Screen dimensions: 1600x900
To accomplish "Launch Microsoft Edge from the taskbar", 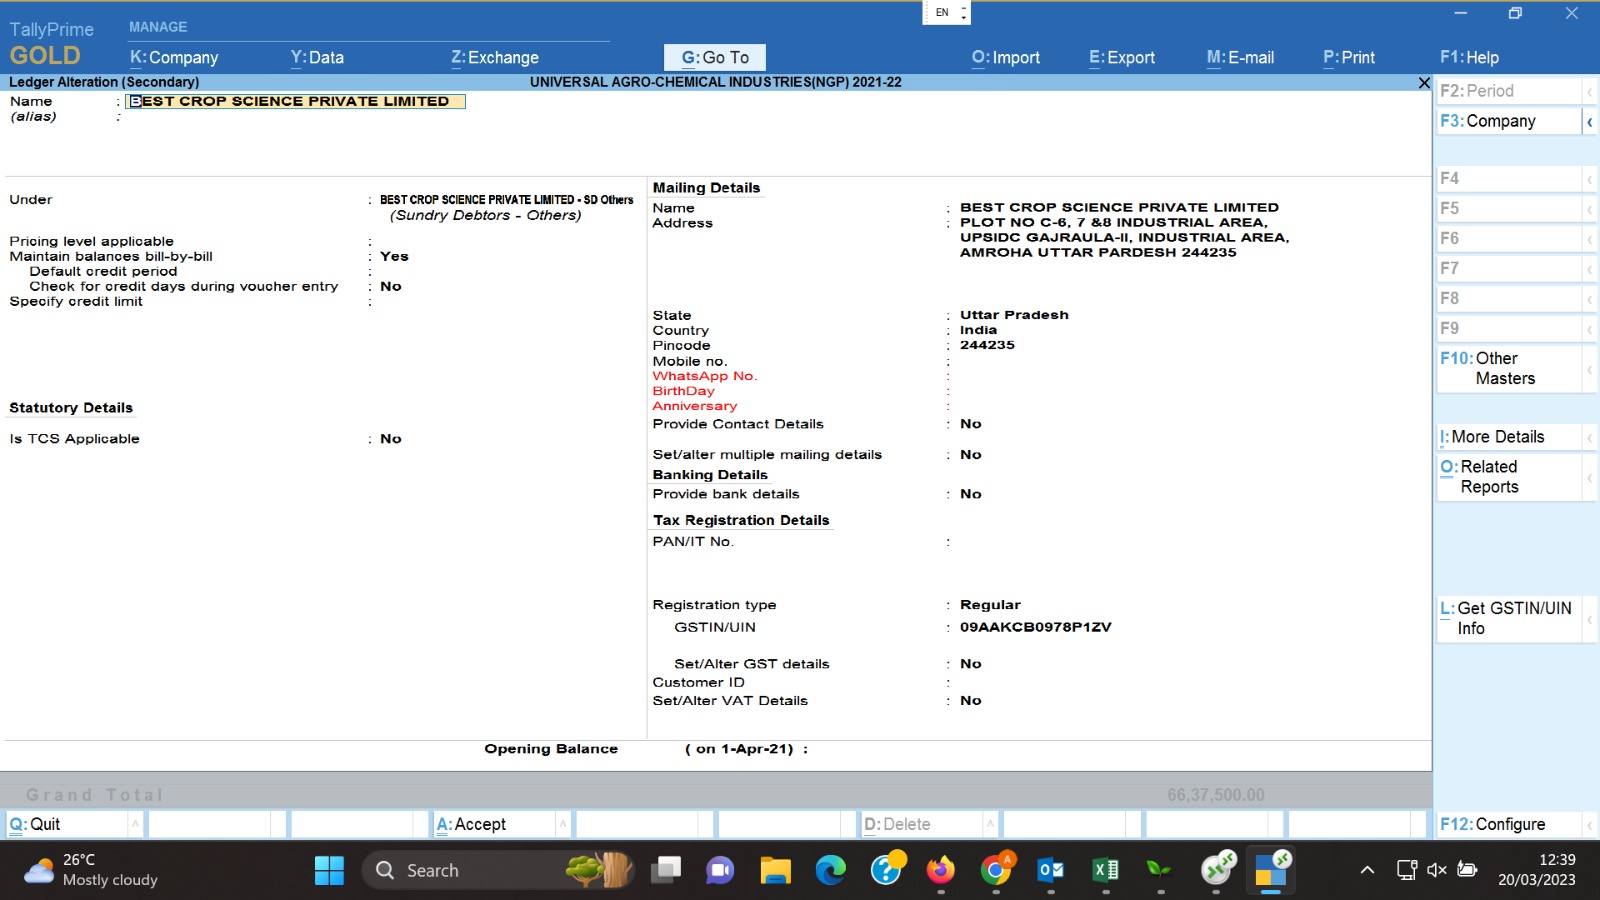I will [x=830, y=870].
